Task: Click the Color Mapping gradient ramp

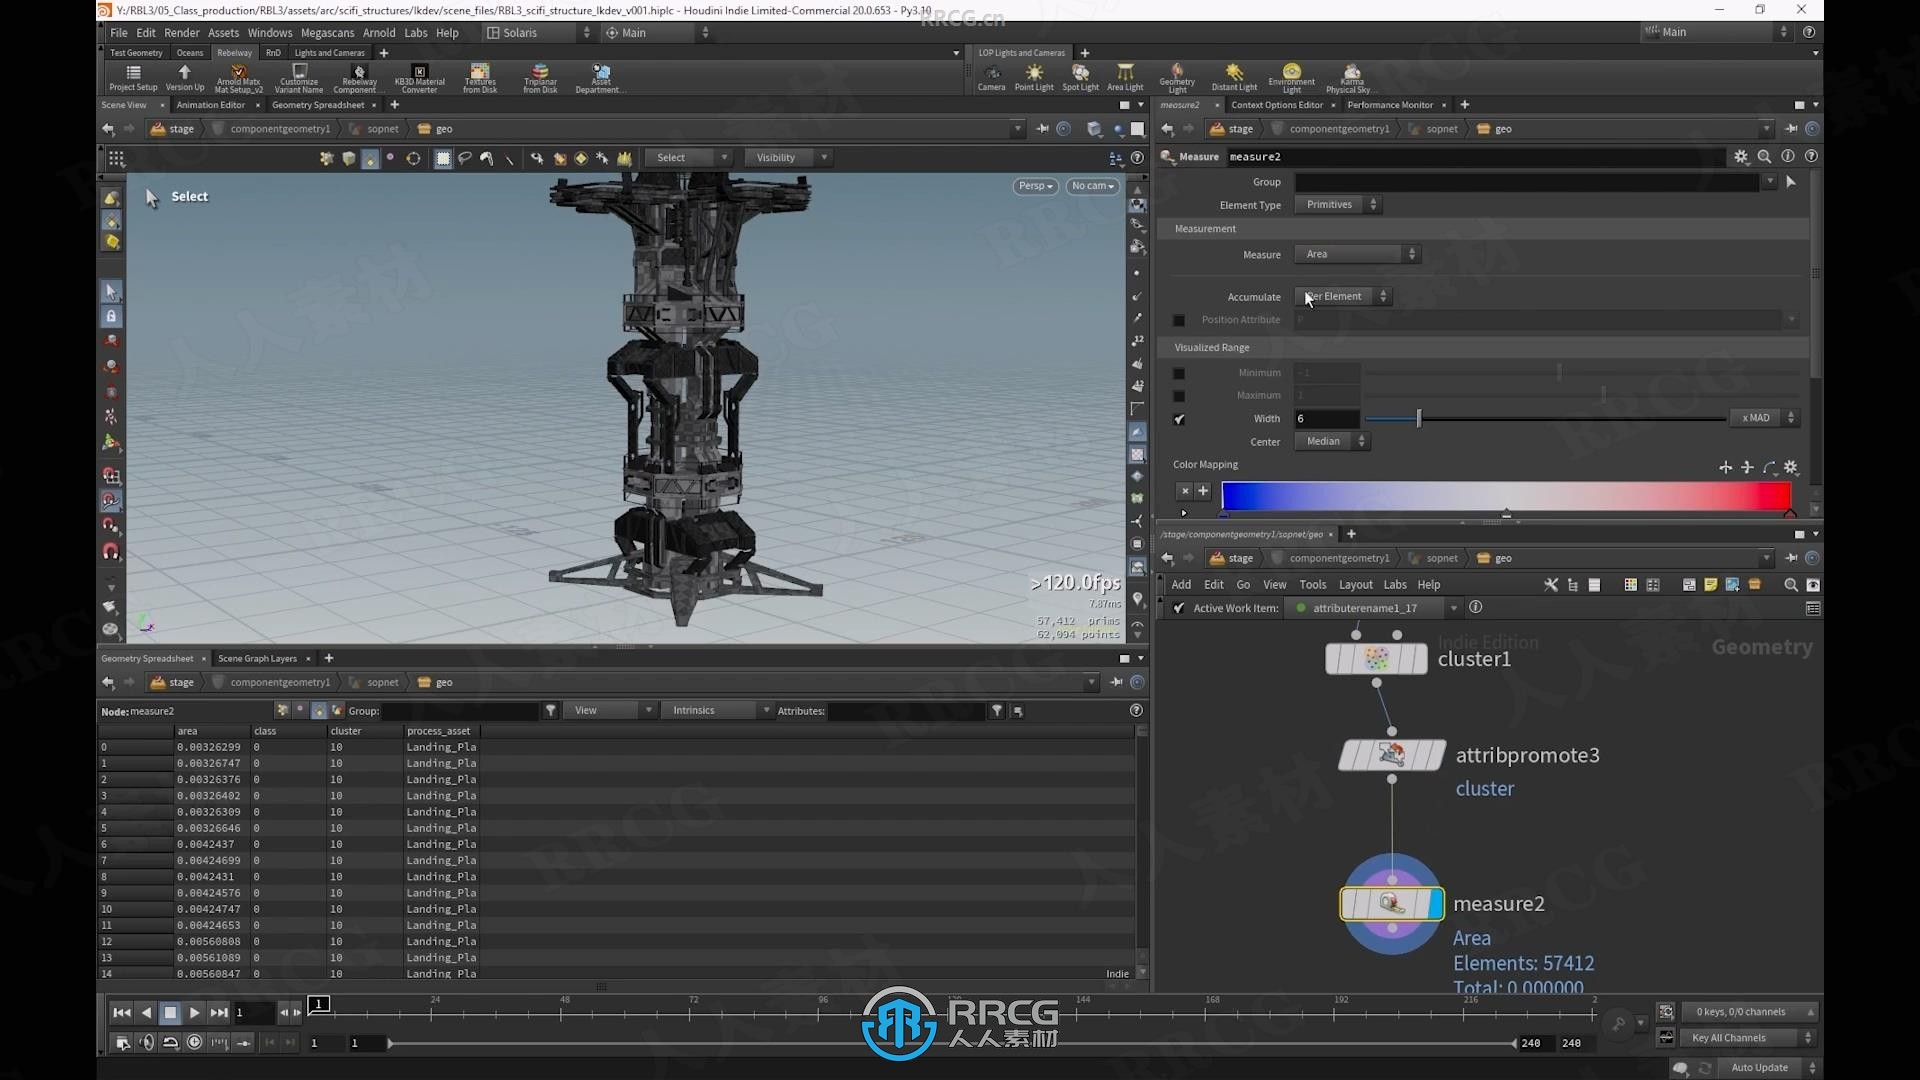Action: [x=1505, y=496]
